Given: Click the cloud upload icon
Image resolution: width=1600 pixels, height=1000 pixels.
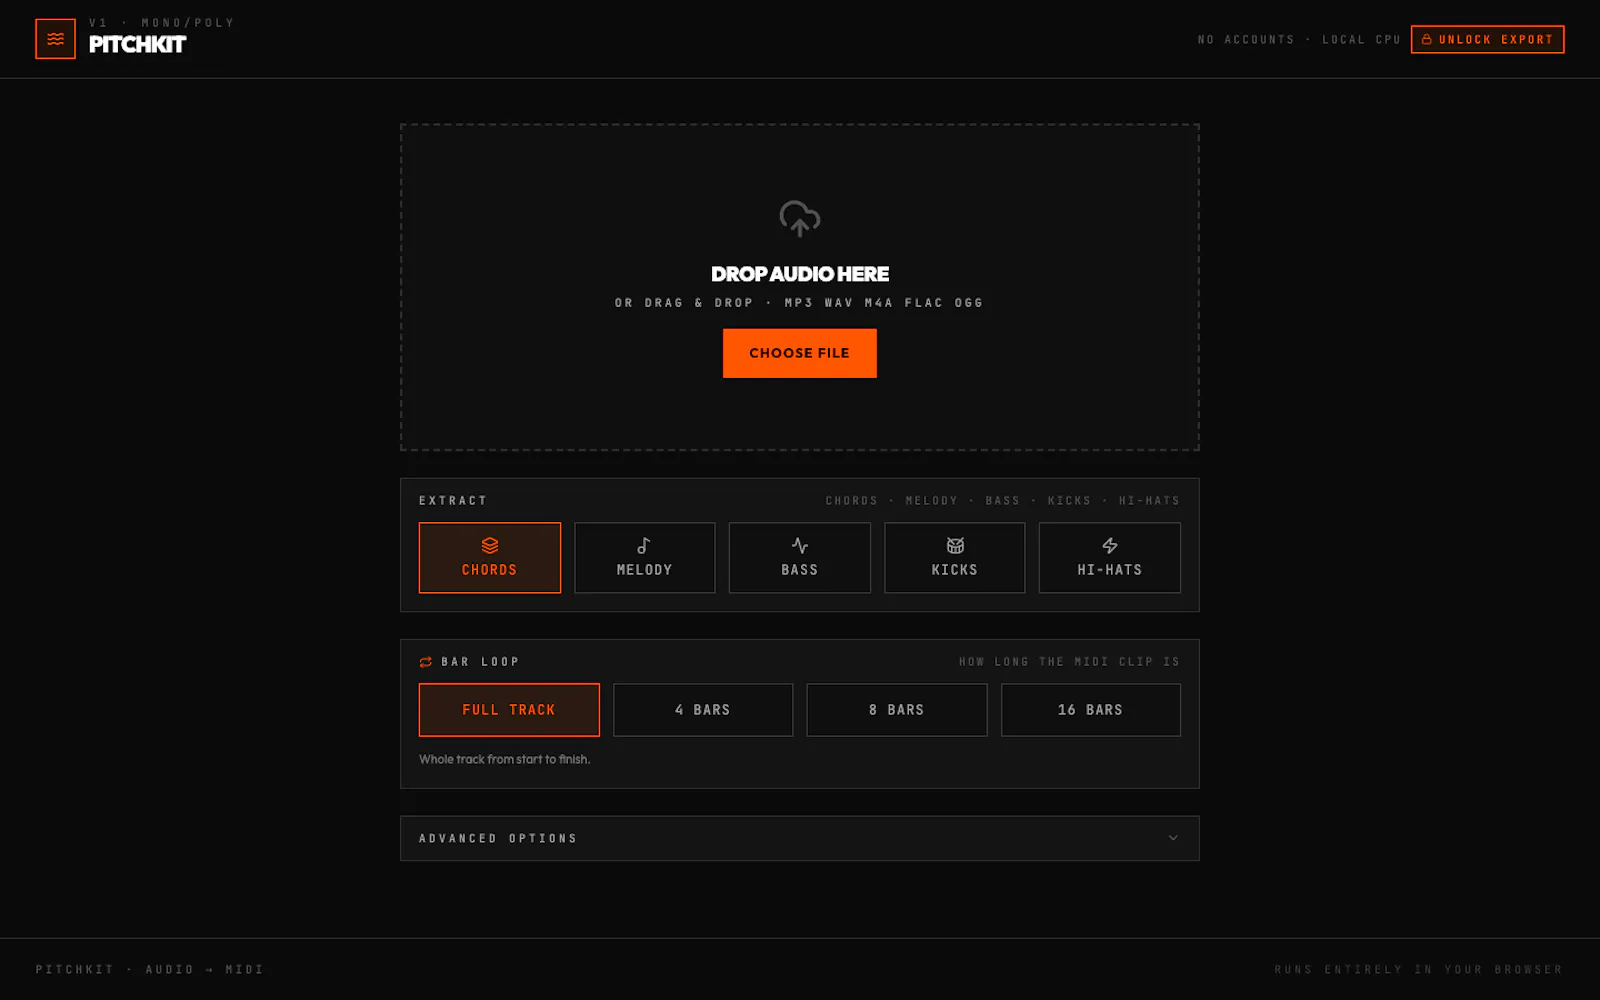Looking at the screenshot, I should tap(800, 218).
